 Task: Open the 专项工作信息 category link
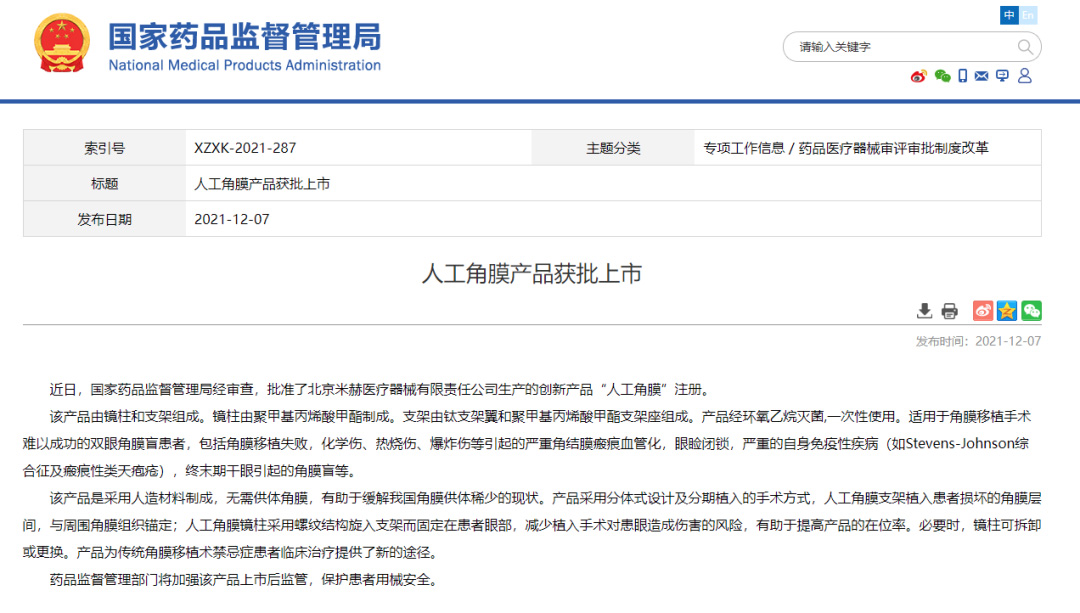pos(744,147)
